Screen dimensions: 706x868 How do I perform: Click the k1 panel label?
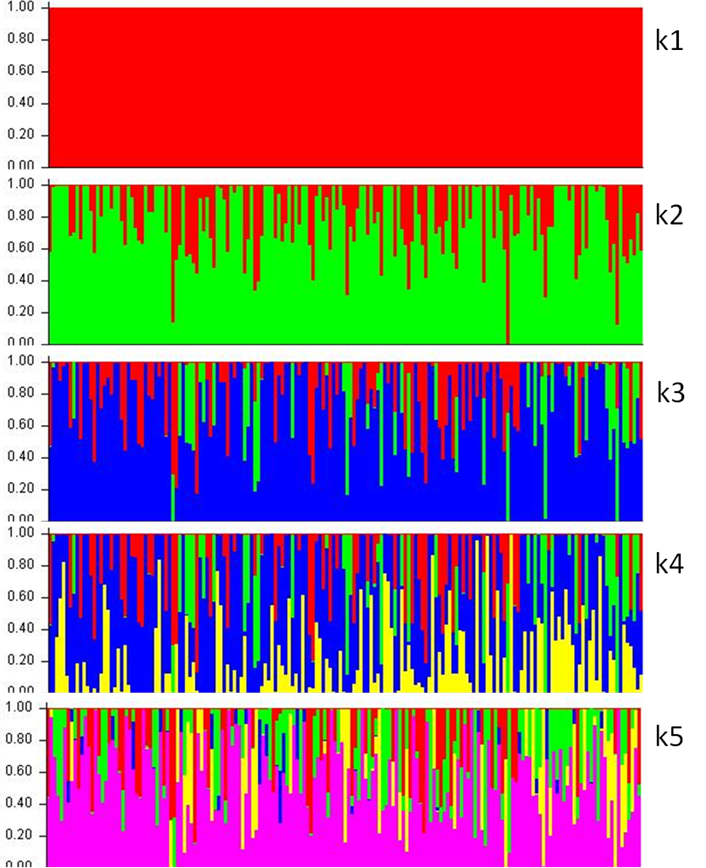coord(669,40)
